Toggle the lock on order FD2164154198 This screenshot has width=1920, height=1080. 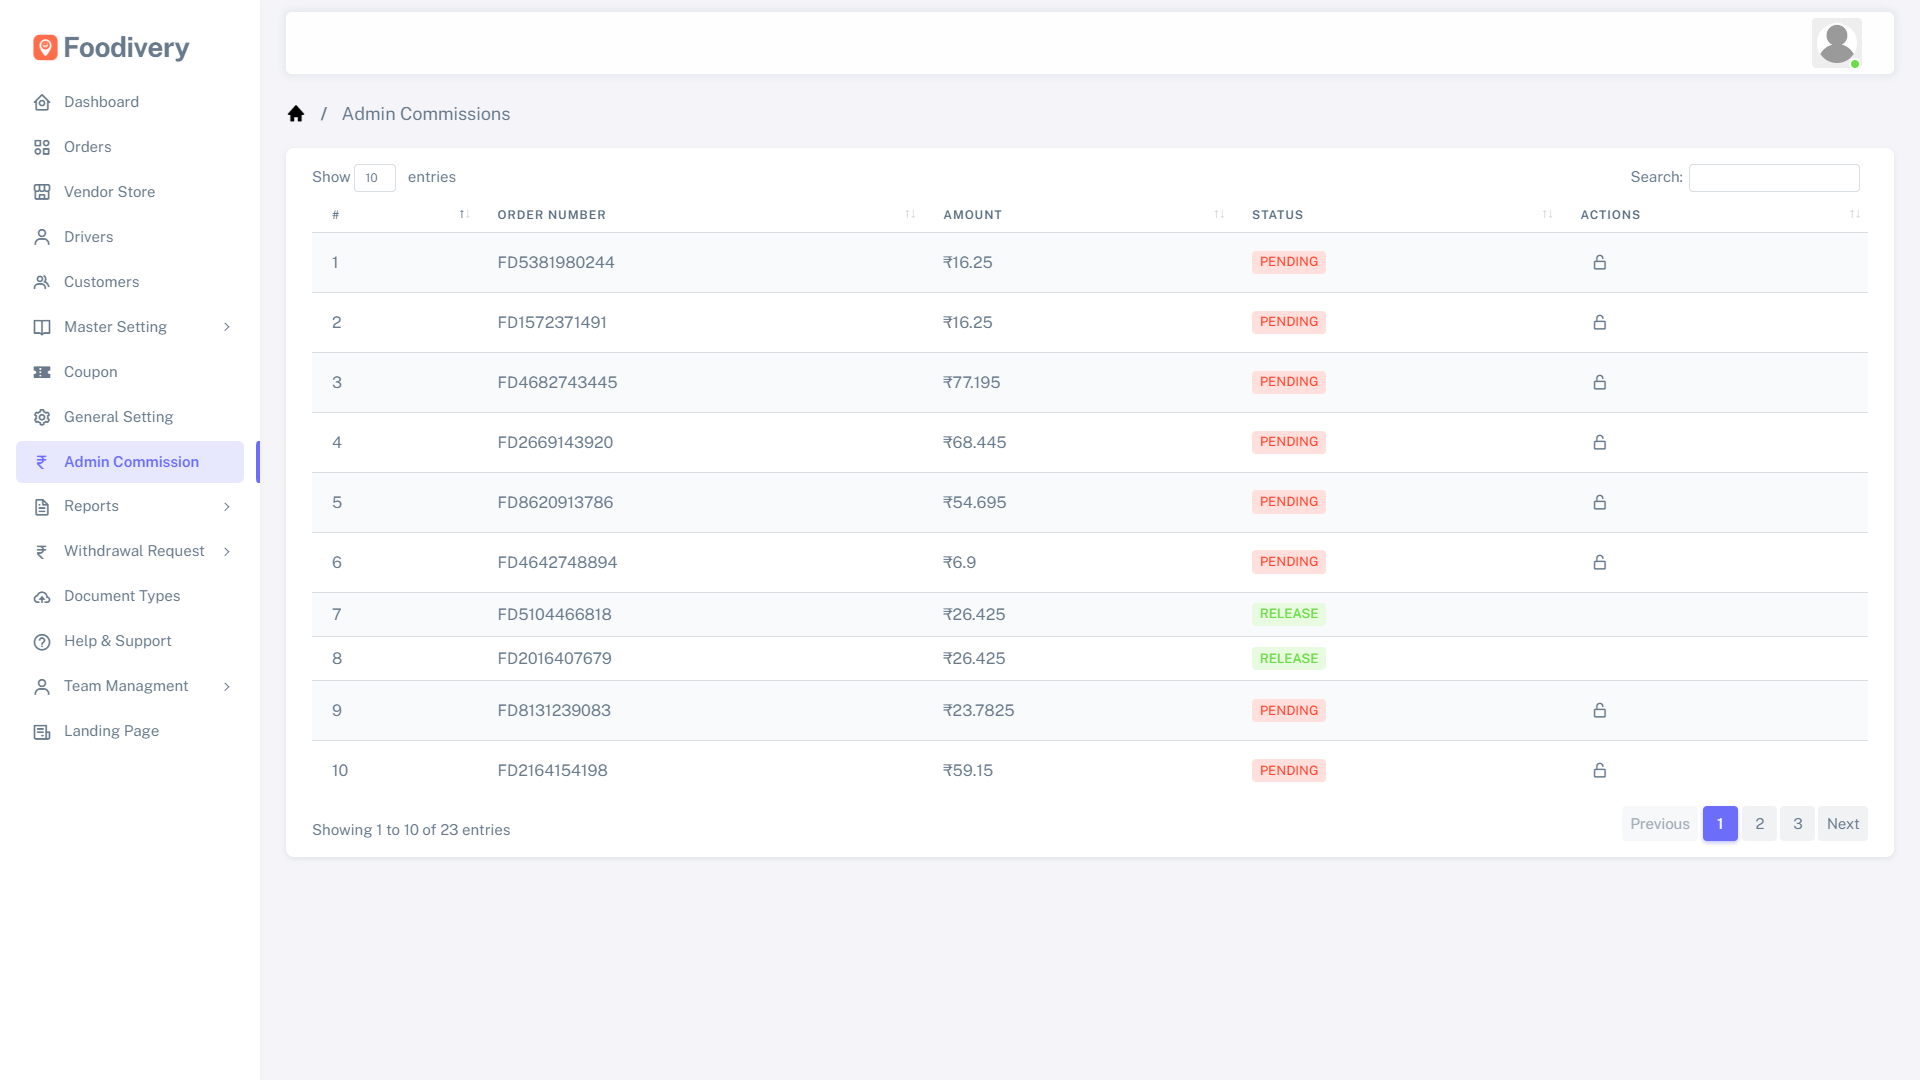(x=1599, y=770)
